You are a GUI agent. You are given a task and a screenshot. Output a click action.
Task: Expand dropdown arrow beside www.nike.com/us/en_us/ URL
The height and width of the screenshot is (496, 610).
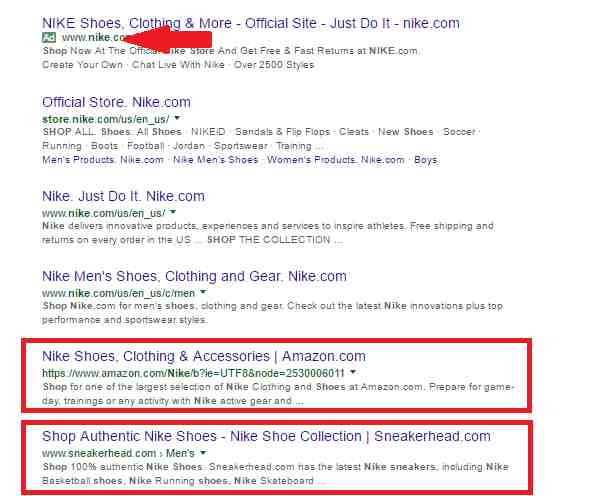click(x=173, y=212)
